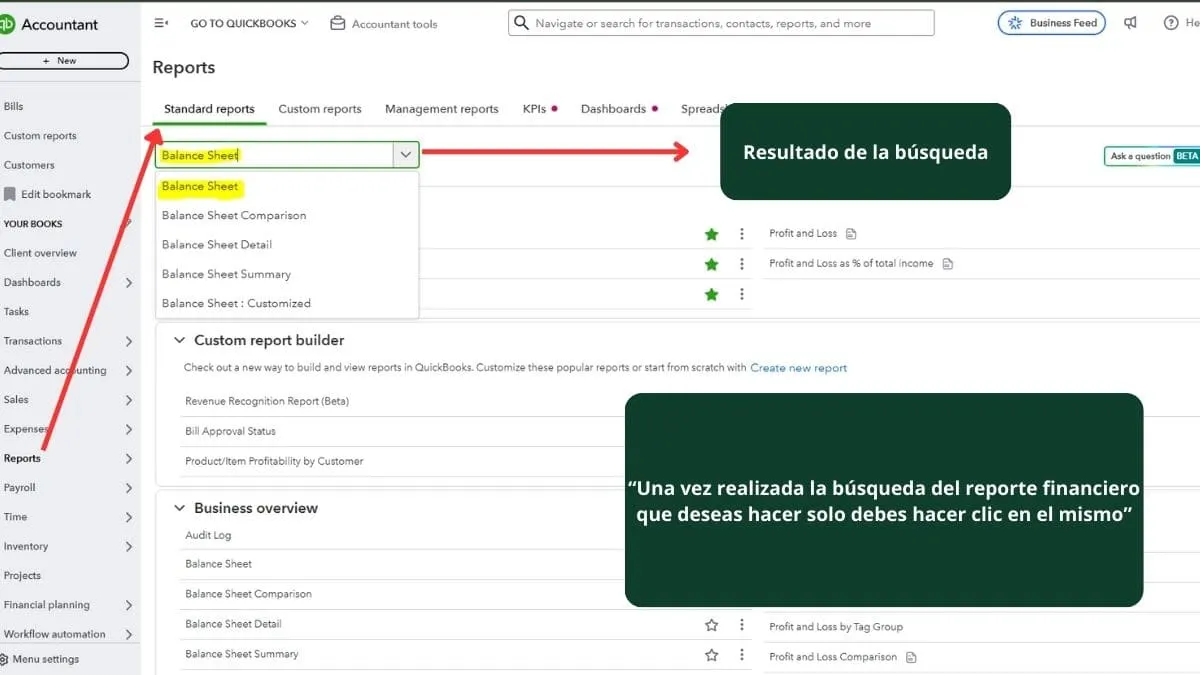
Task: Open Audit Log under Business overview
Action: tap(208, 535)
